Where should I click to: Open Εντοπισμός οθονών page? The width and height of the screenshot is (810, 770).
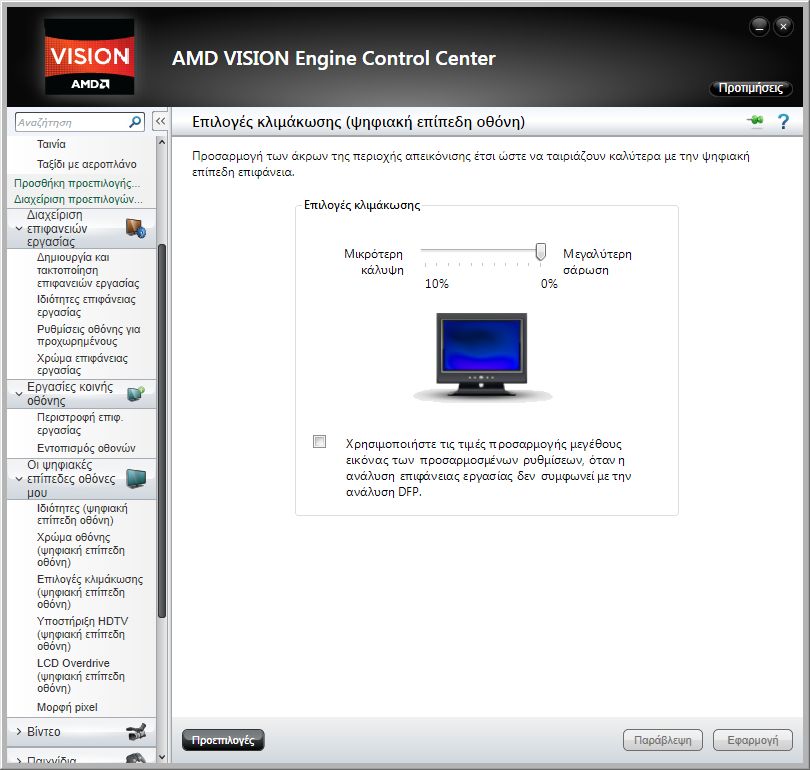[86, 448]
